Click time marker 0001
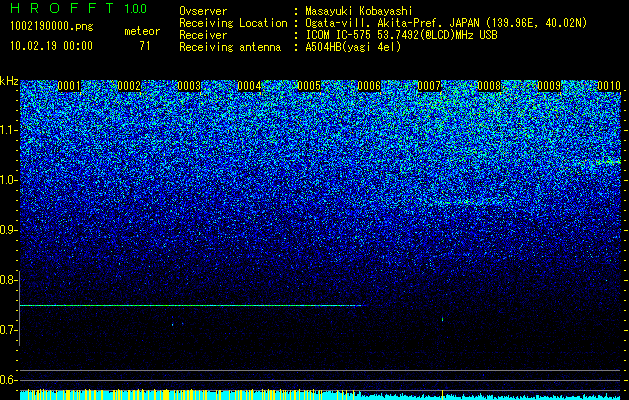Screen dimensions: 629x400 click(69, 86)
